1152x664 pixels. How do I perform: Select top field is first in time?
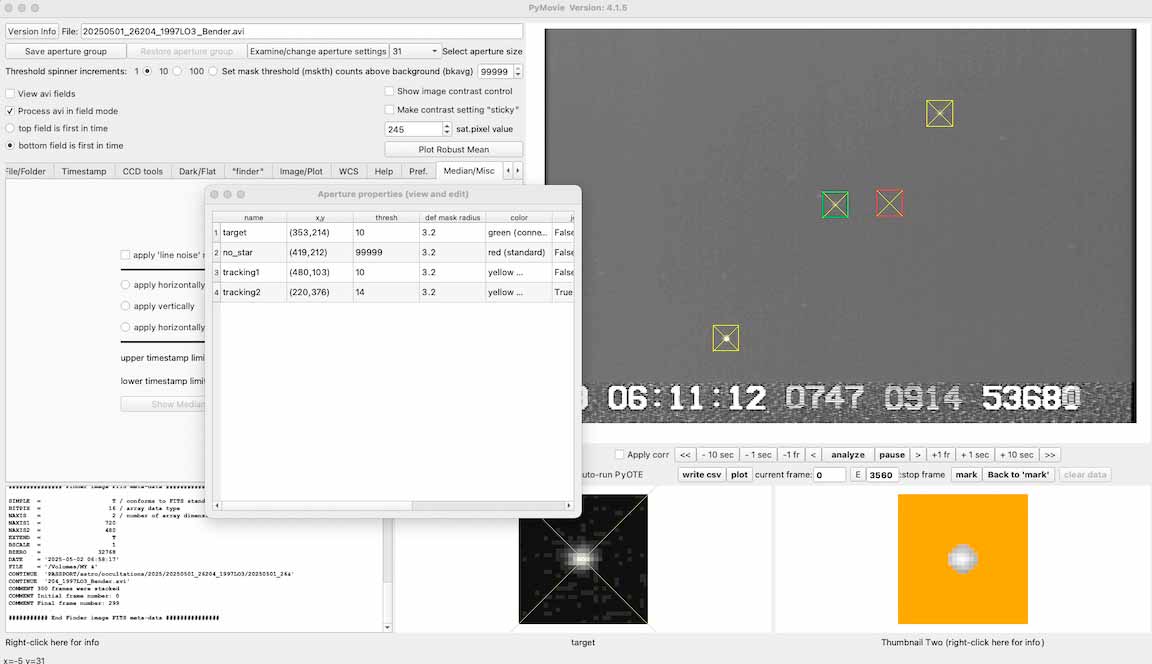coord(10,128)
